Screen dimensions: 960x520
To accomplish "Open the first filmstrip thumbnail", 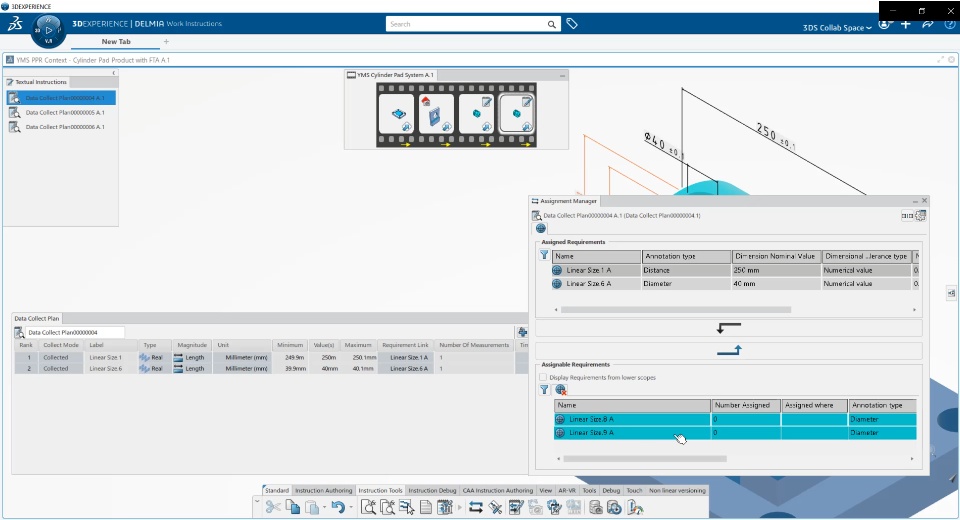I will coord(397,113).
